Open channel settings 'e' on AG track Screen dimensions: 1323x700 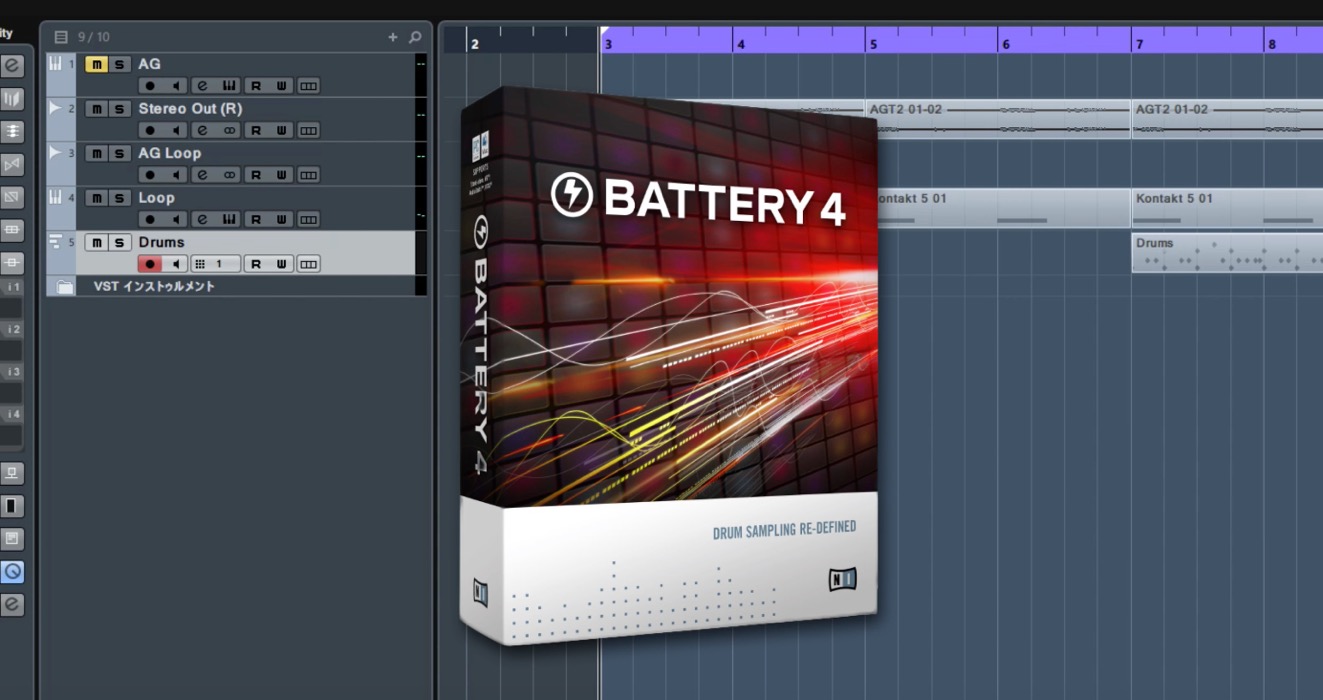point(202,86)
